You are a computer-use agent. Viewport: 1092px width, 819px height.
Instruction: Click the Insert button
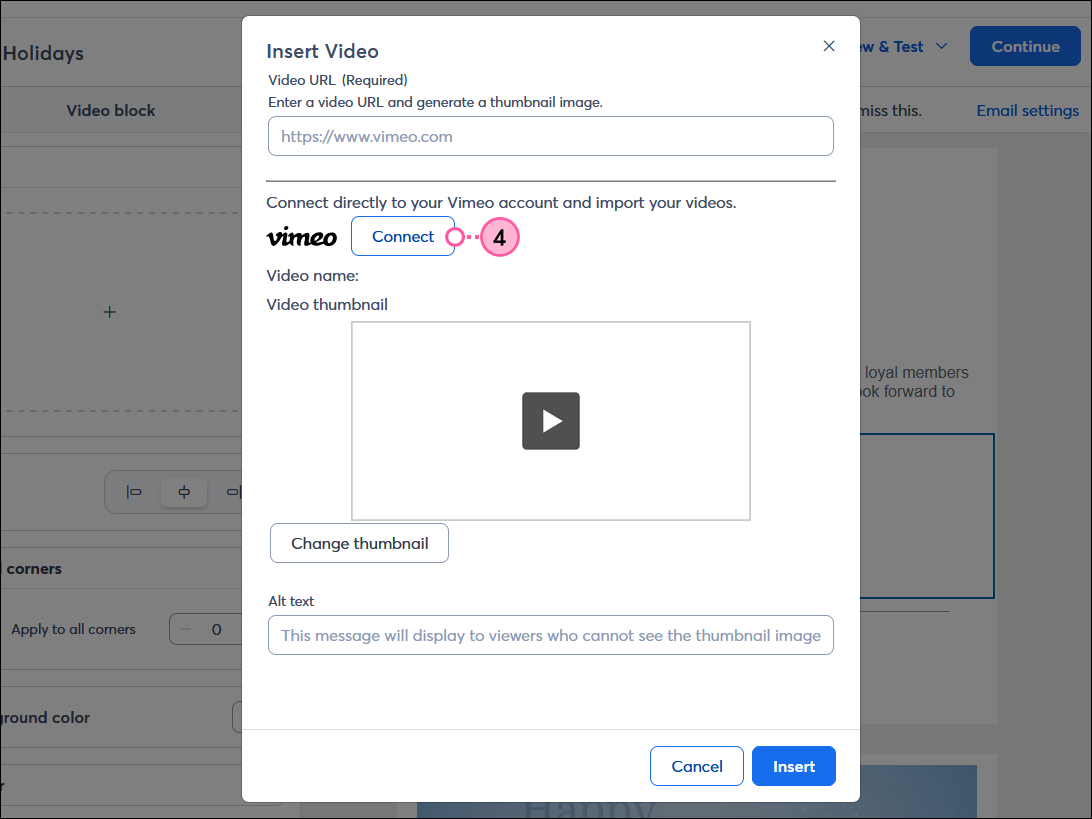[793, 766]
